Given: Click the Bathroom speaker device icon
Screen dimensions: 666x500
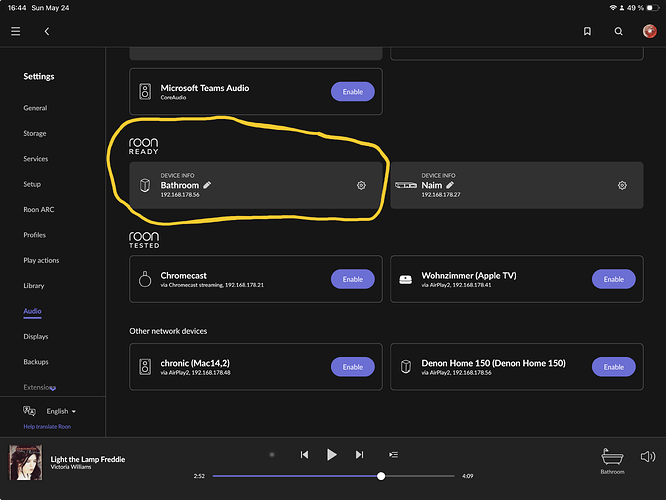Looking at the screenshot, I should [x=145, y=185].
